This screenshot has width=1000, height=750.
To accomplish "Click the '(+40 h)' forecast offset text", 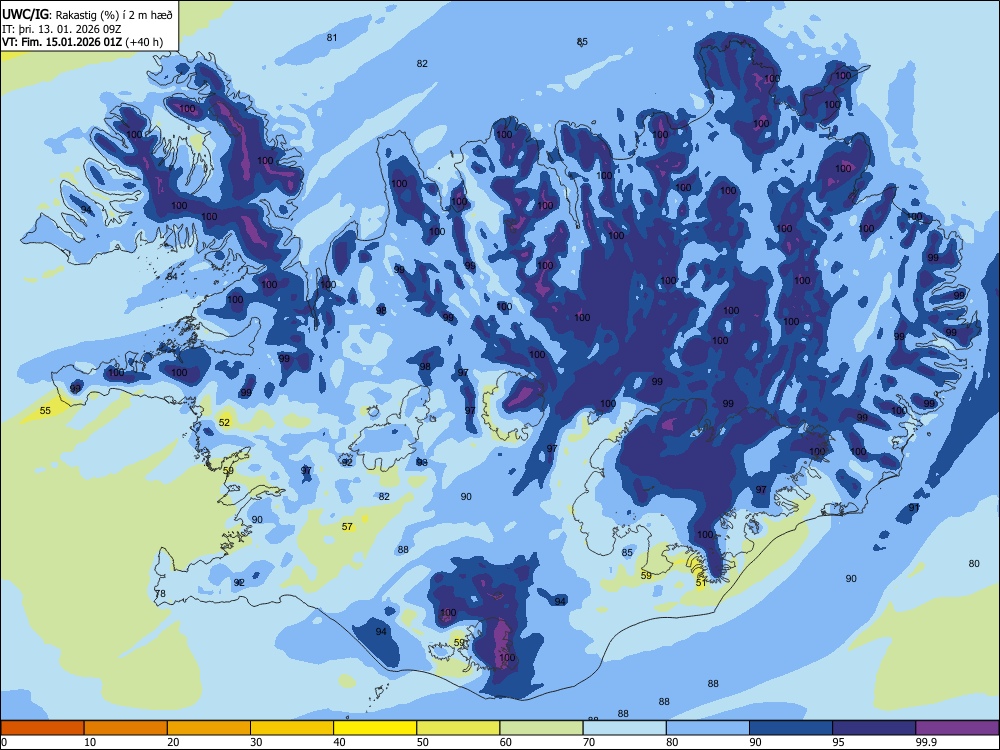I will 144,42.
